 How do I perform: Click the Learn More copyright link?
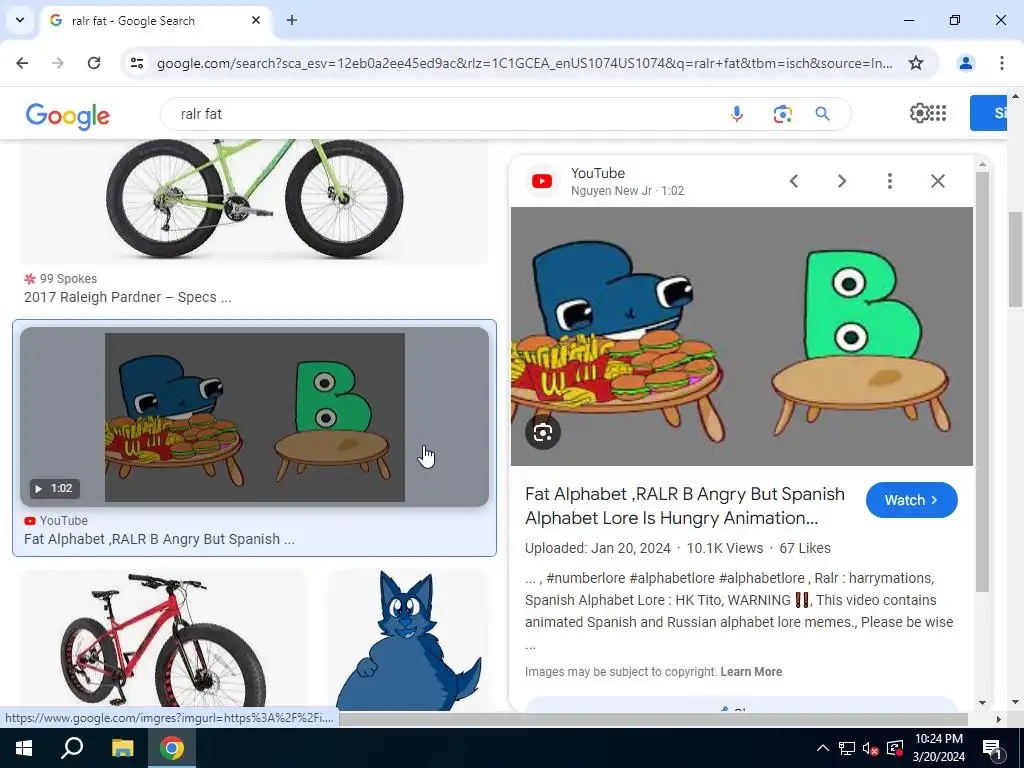tap(751, 671)
